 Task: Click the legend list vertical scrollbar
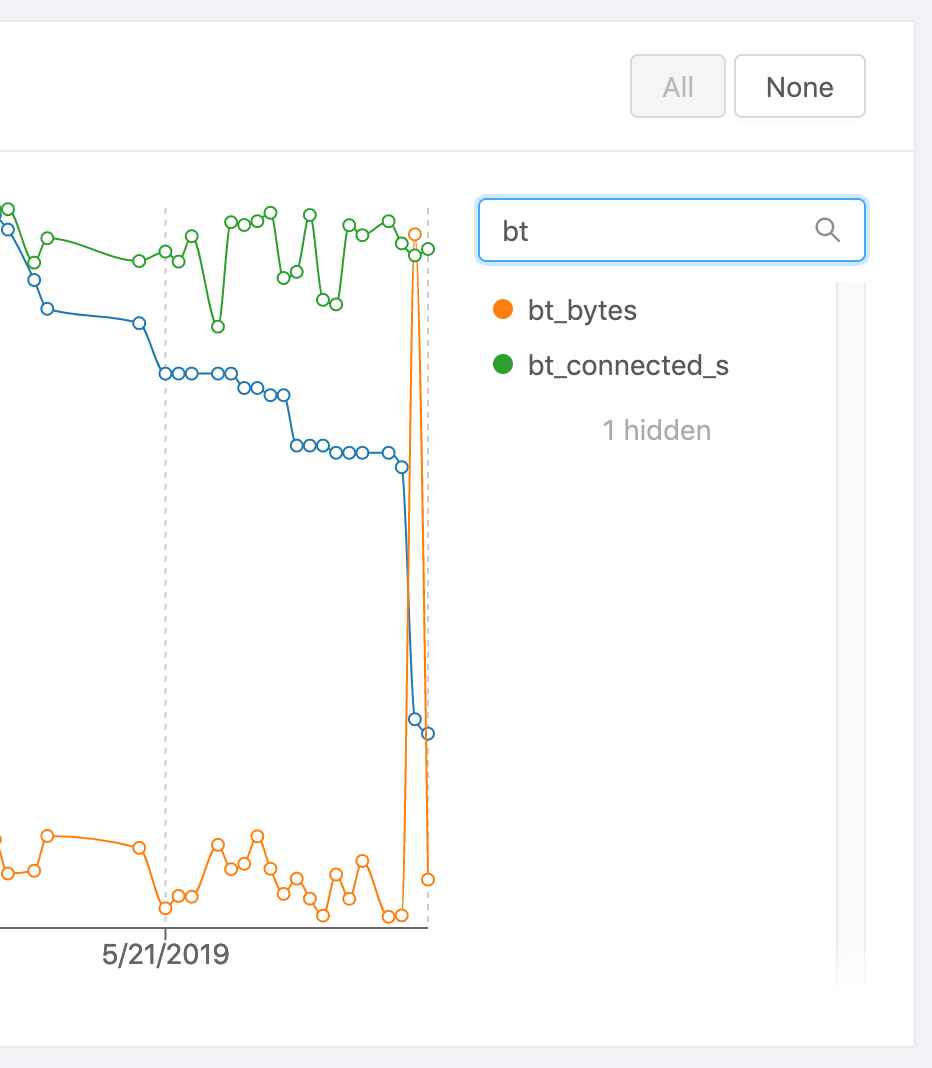point(850,600)
